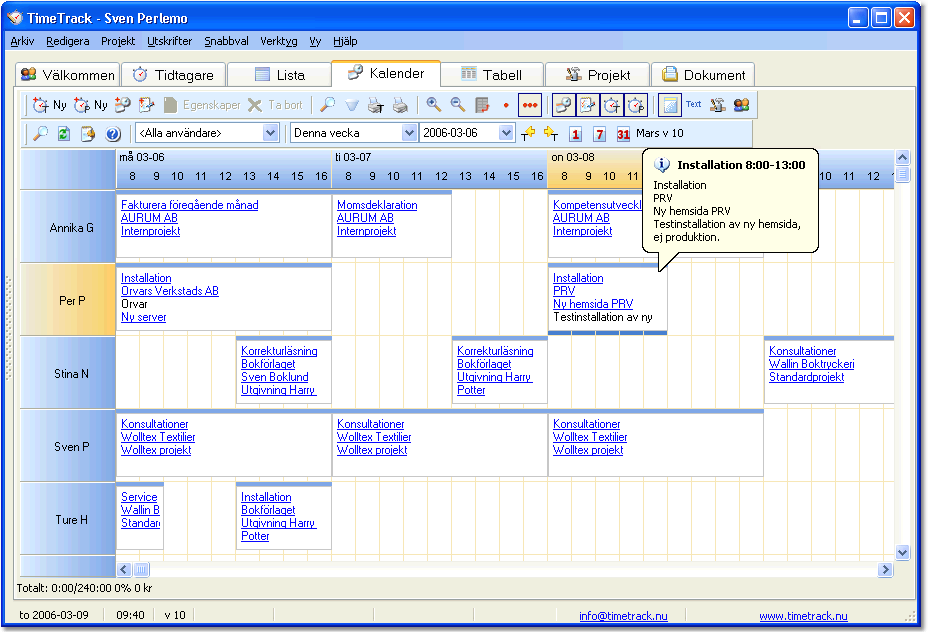928x634 pixels.
Task: Click the table icon with red arrow
Action: tap(482, 105)
